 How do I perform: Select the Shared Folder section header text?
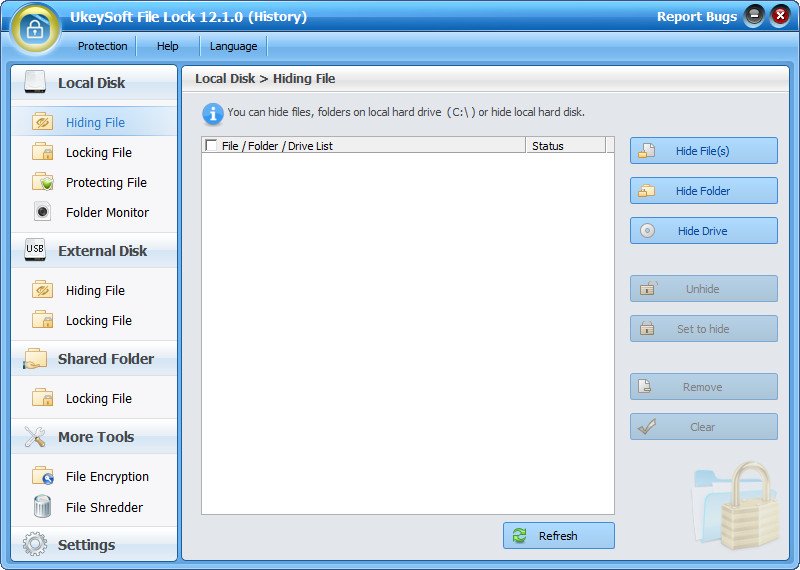106,359
